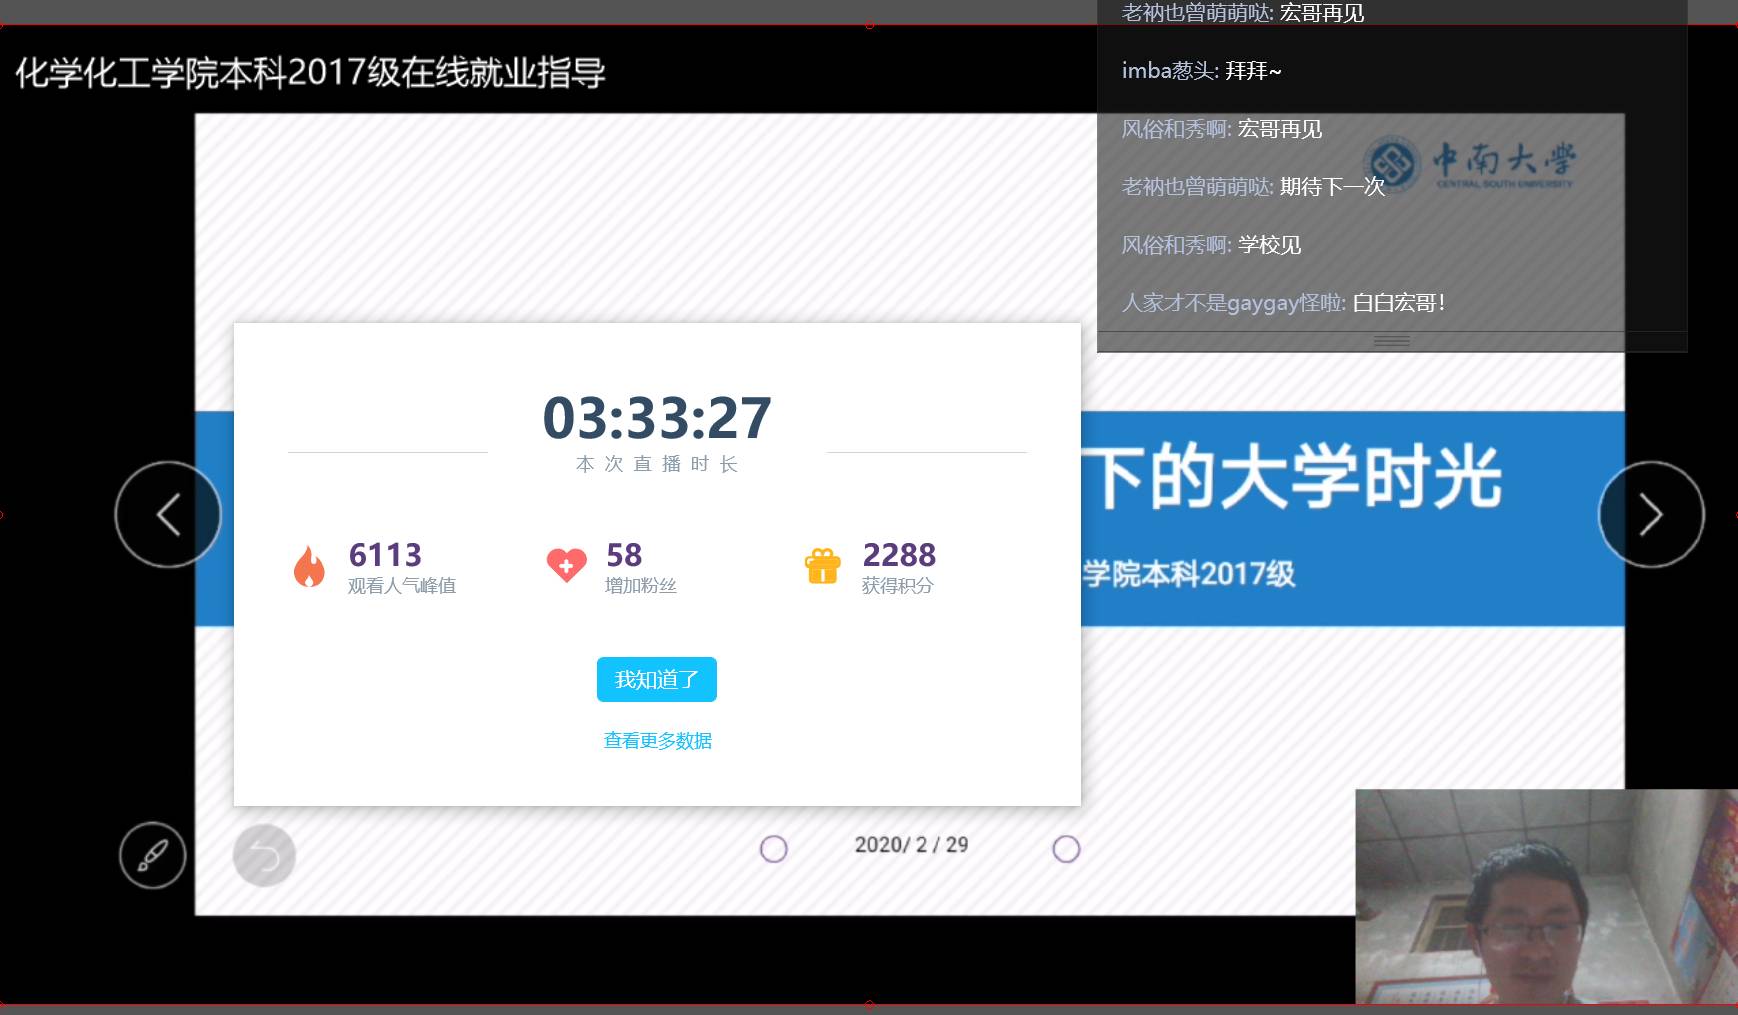1738x1015 pixels.
Task: Click the 03:33:27 stream duration
Action: 657,418
